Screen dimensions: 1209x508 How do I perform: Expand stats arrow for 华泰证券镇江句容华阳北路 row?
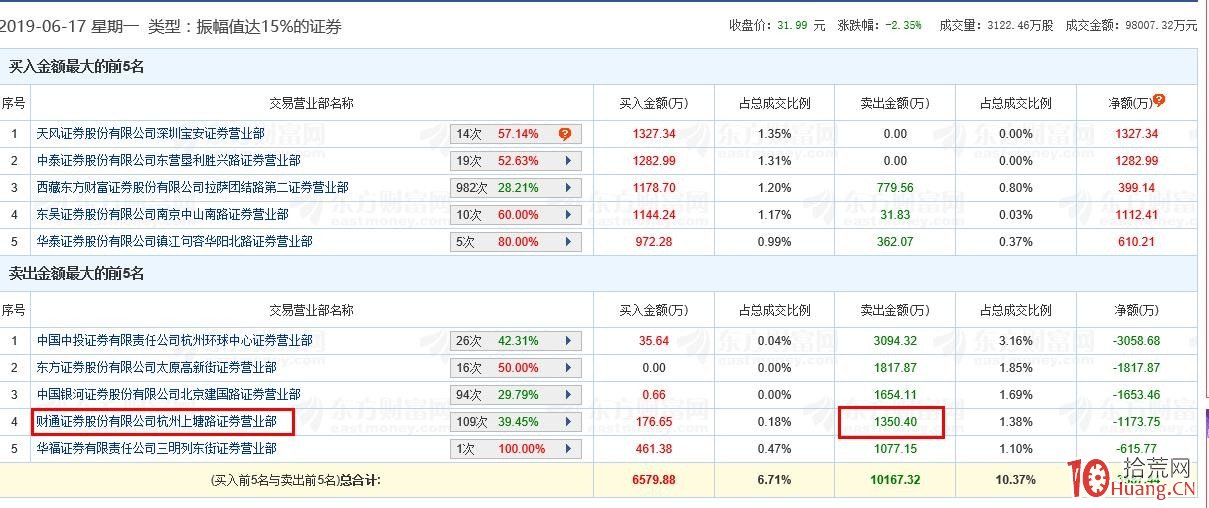(x=568, y=242)
